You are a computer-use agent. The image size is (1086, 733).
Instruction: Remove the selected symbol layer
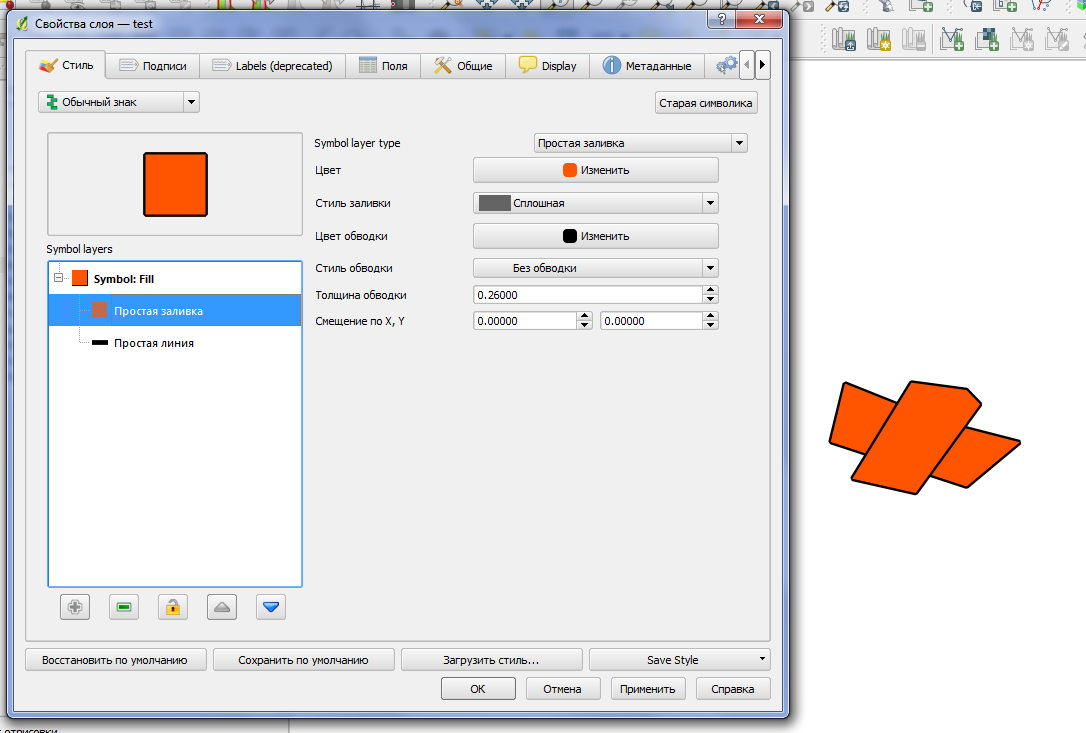(124, 606)
